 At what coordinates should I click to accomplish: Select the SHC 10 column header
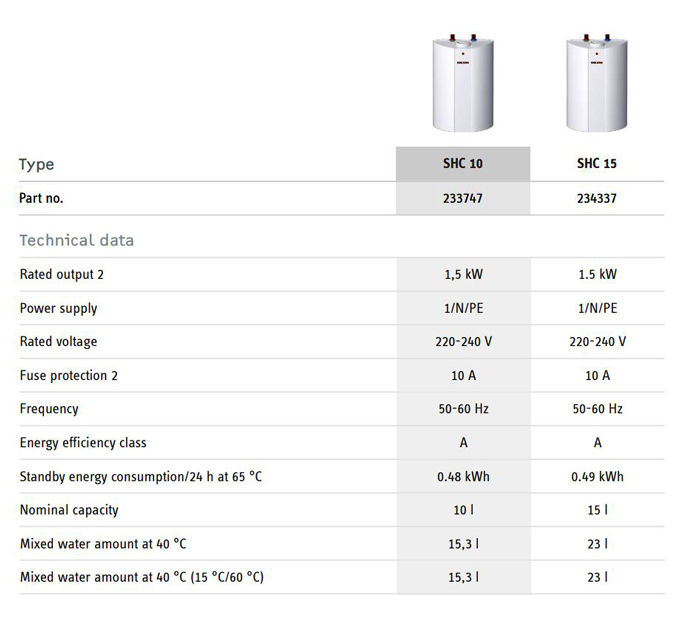point(463,164)
